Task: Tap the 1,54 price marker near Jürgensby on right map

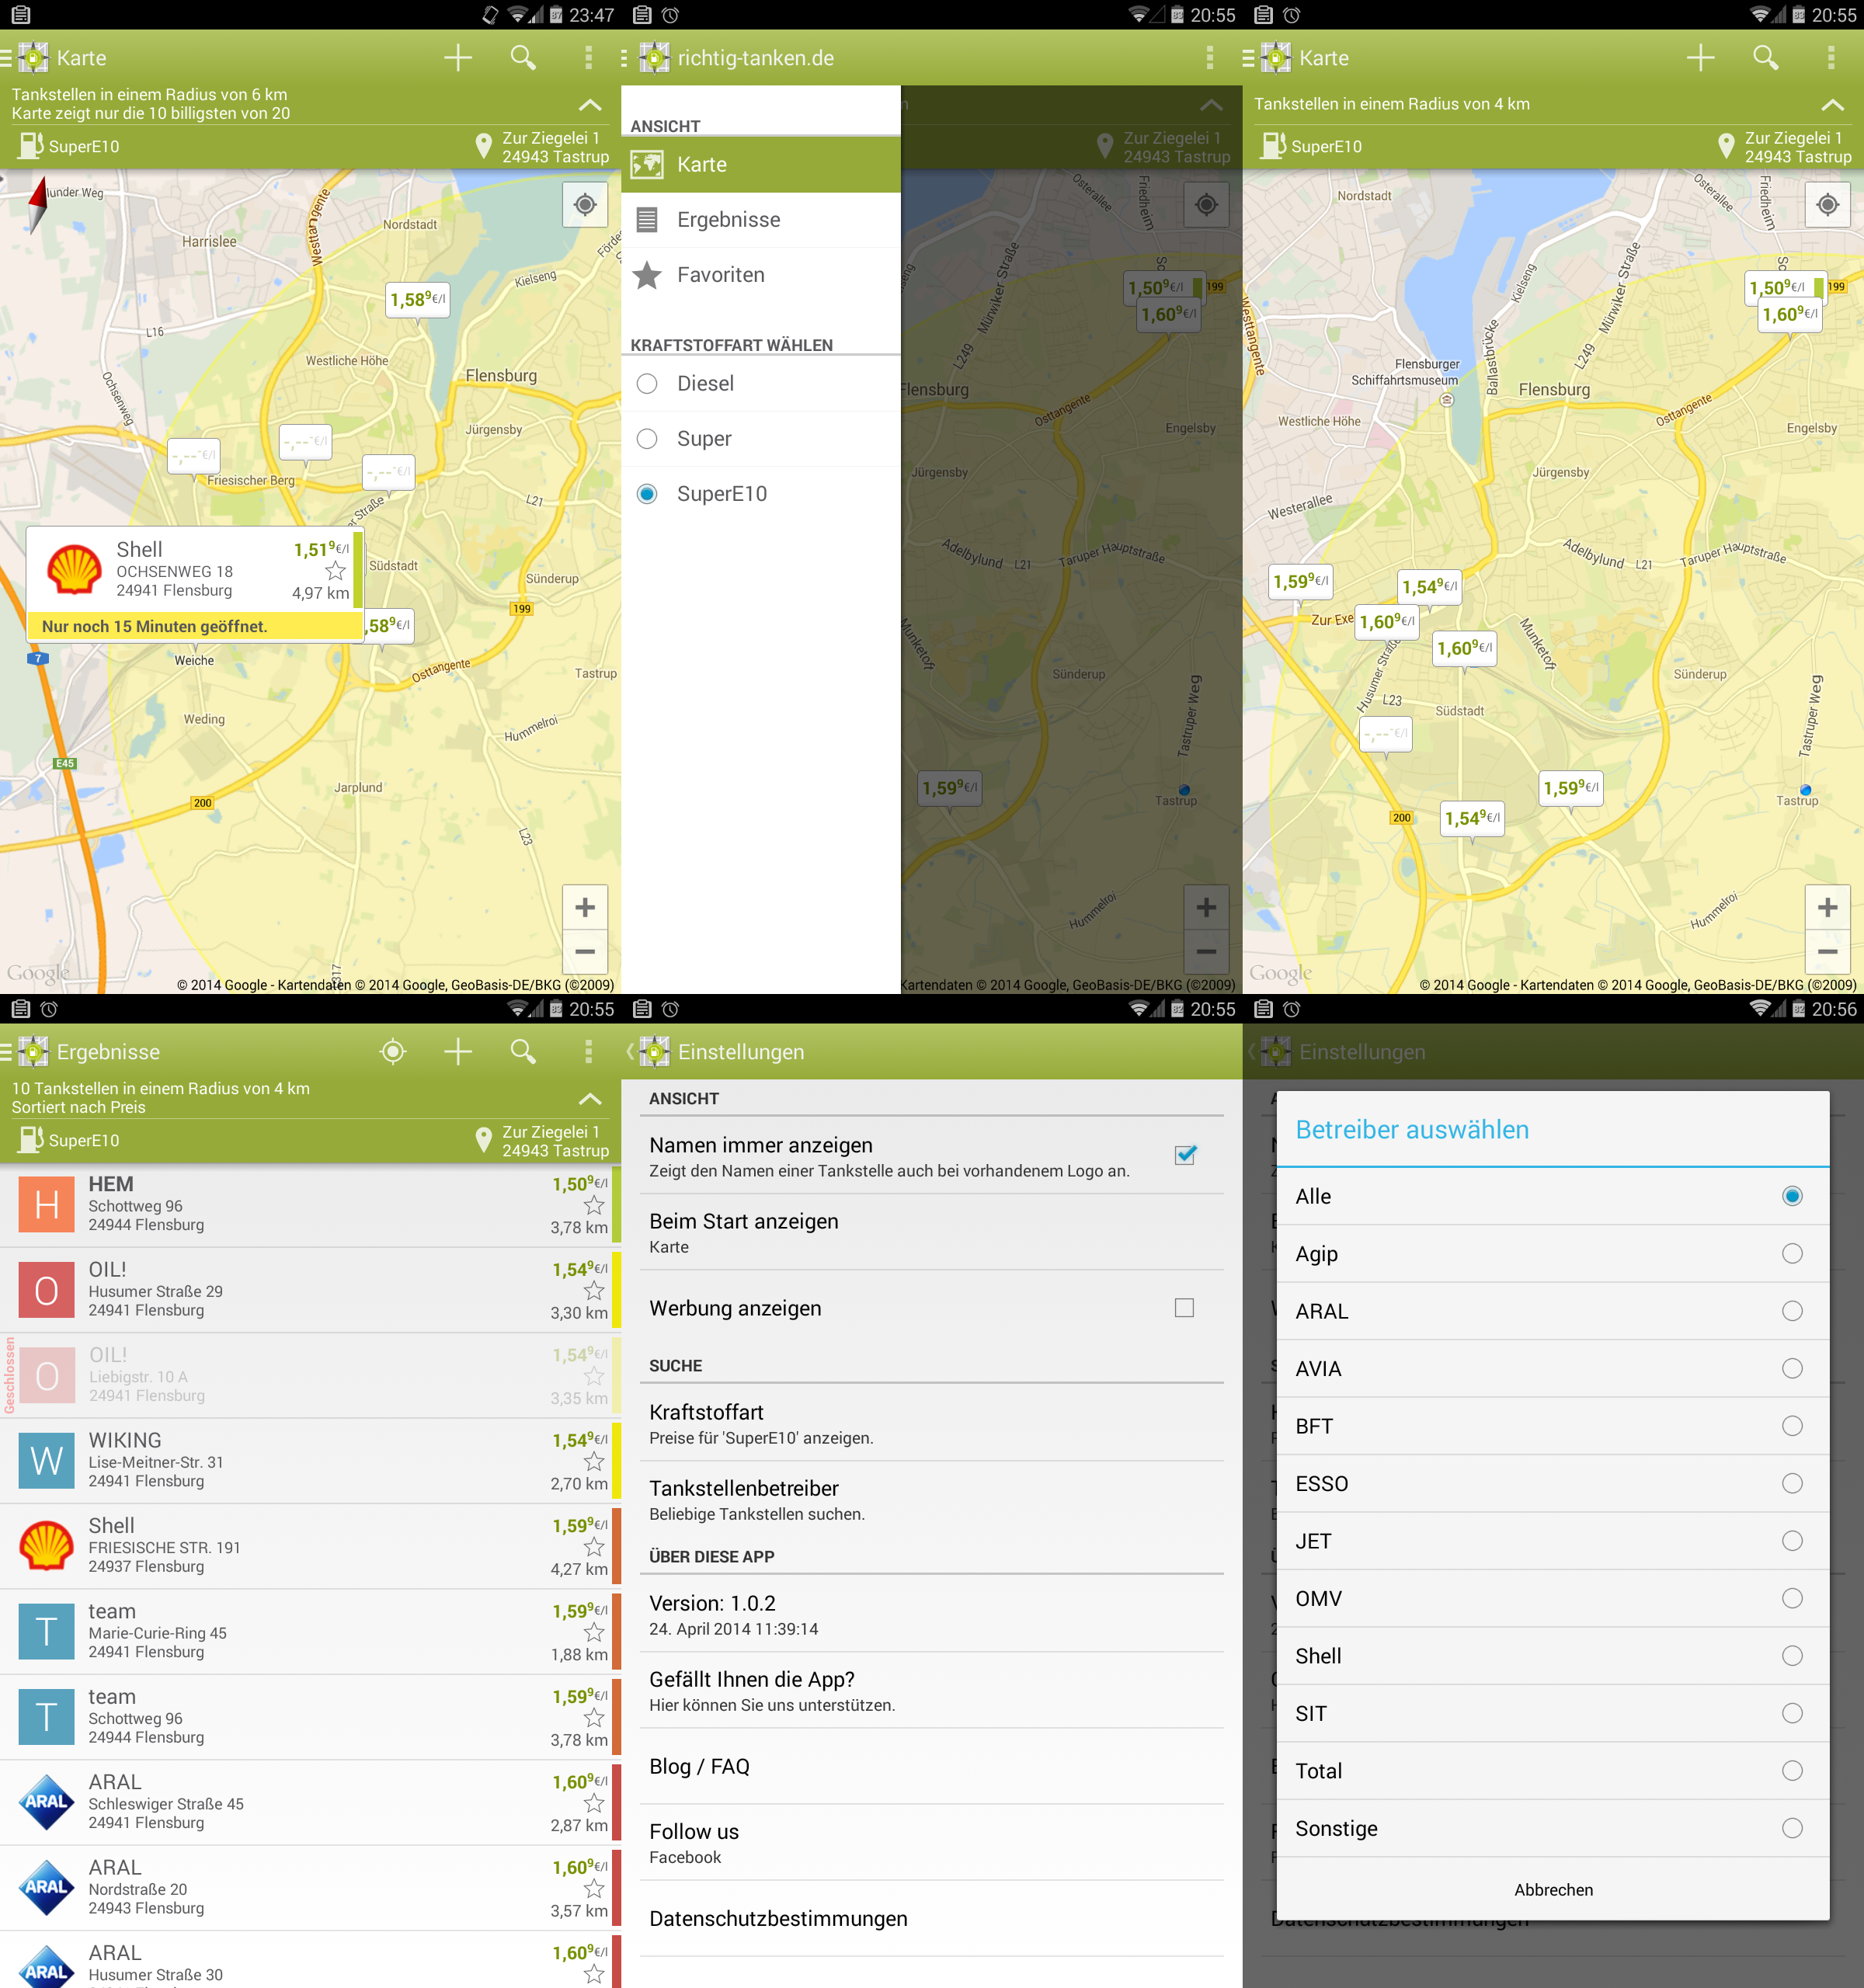Action: click(1429, 587)
